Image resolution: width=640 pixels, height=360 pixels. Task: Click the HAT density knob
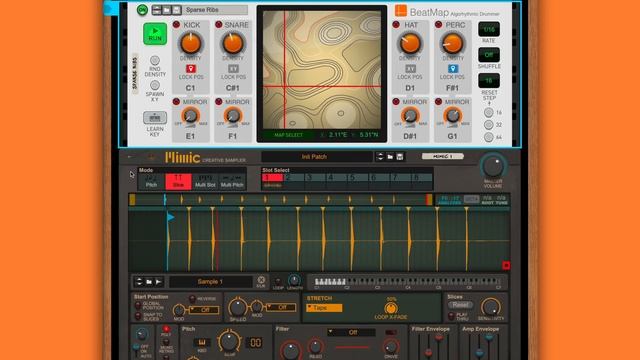410,43
